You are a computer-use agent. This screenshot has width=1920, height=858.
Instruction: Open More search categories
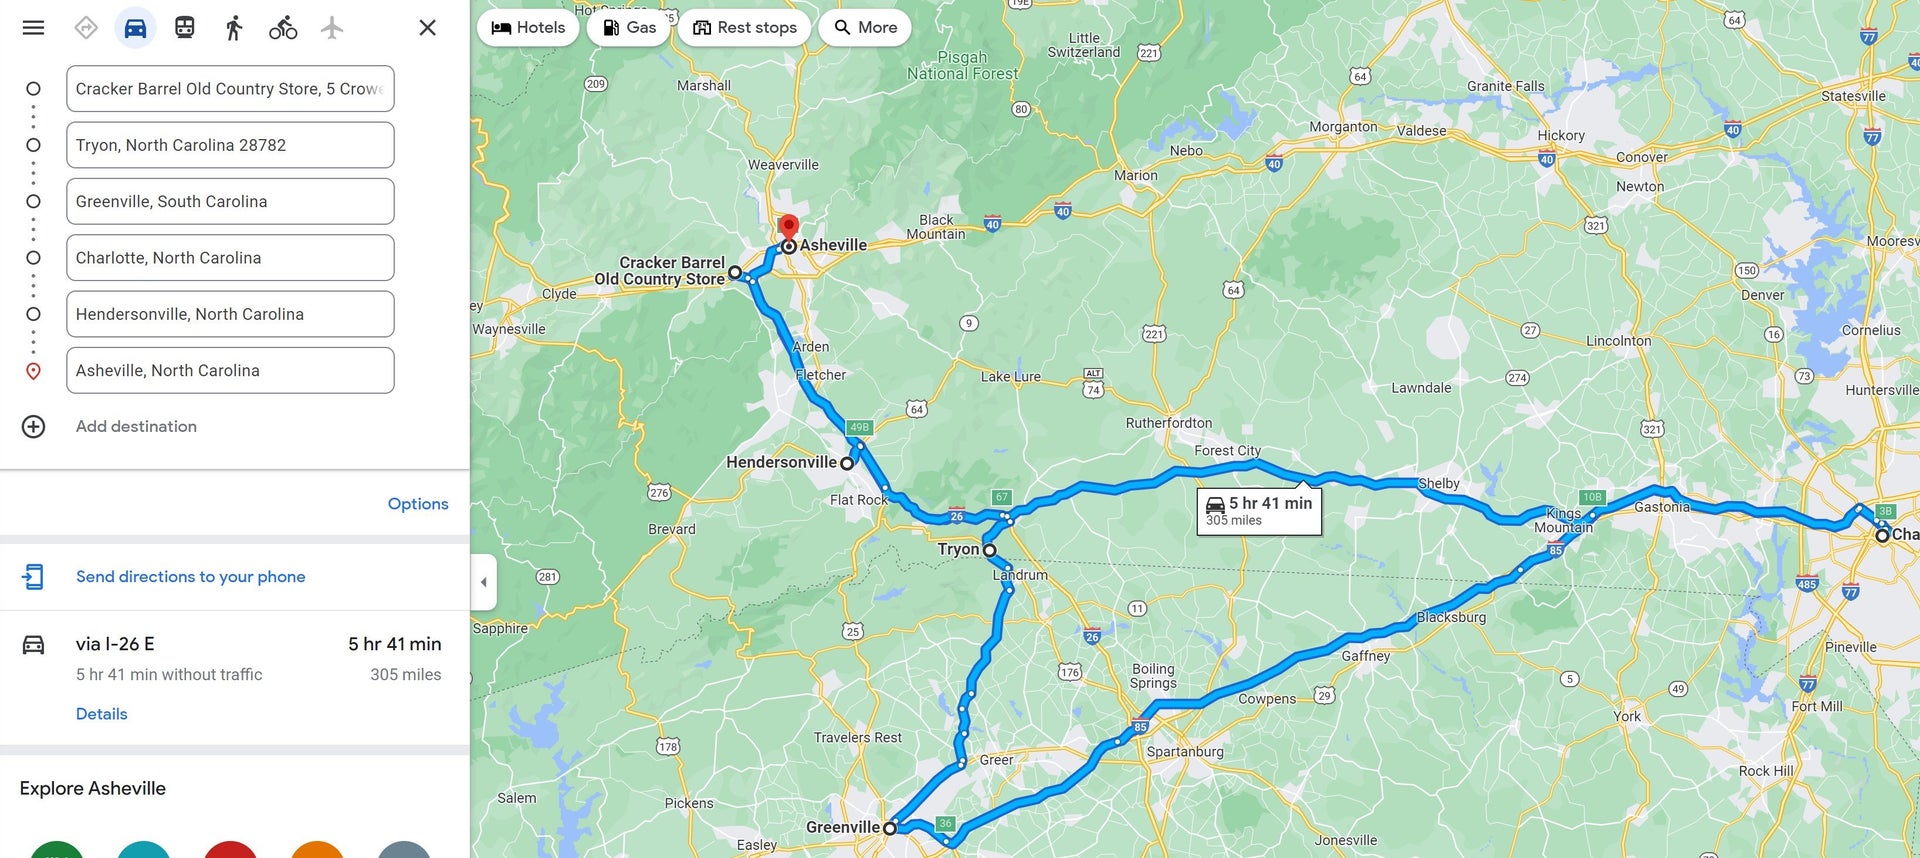865,27
